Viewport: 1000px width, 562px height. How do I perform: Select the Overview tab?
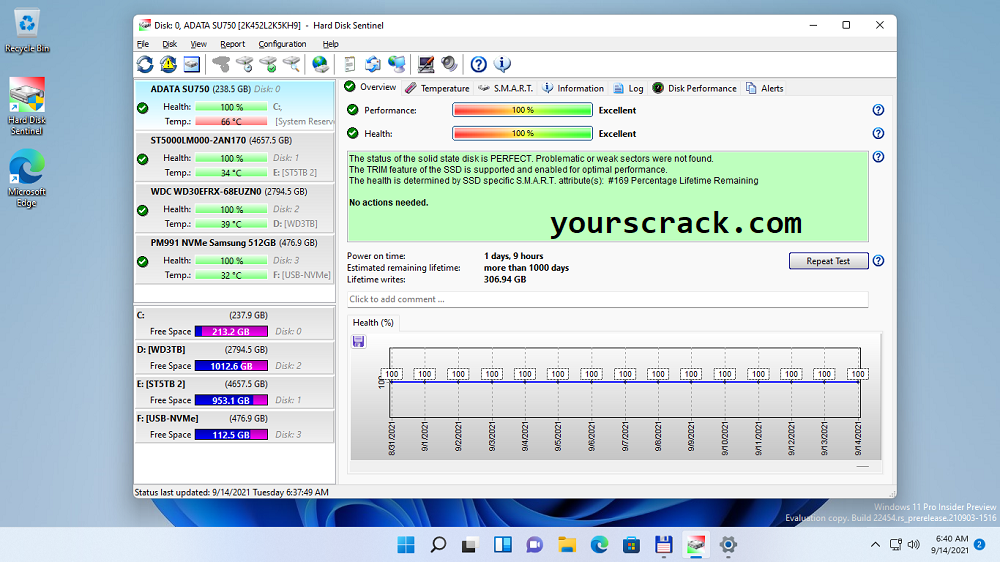(371, 87)
